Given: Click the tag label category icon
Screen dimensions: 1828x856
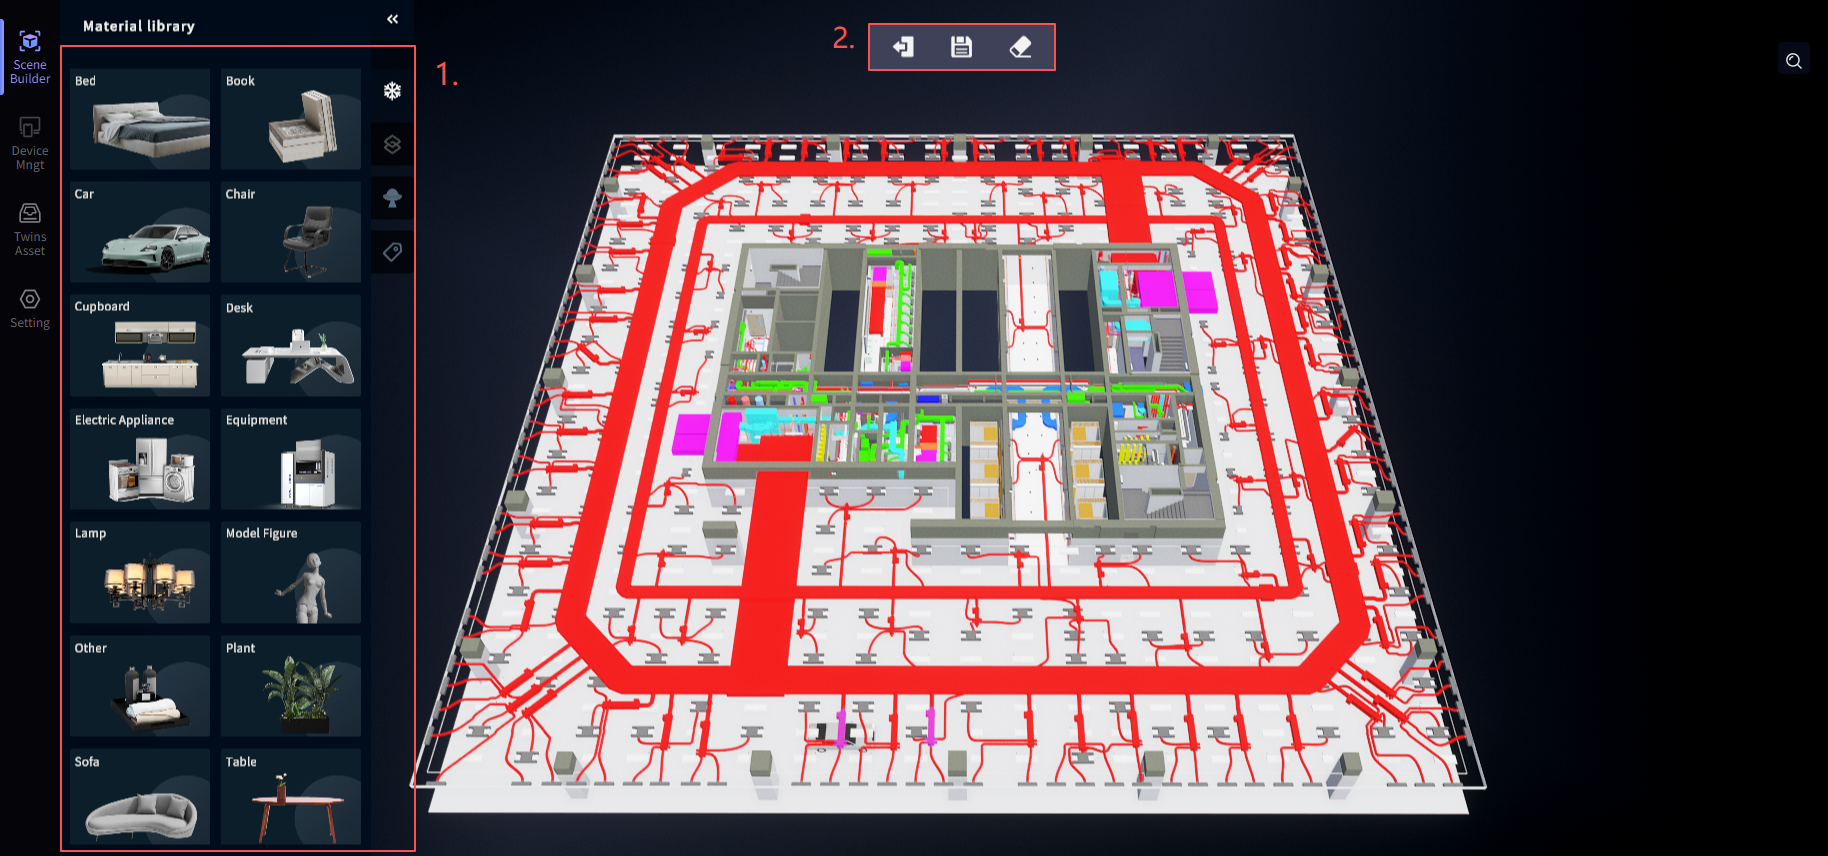Looking at the screenshot, I should (392, 252).
